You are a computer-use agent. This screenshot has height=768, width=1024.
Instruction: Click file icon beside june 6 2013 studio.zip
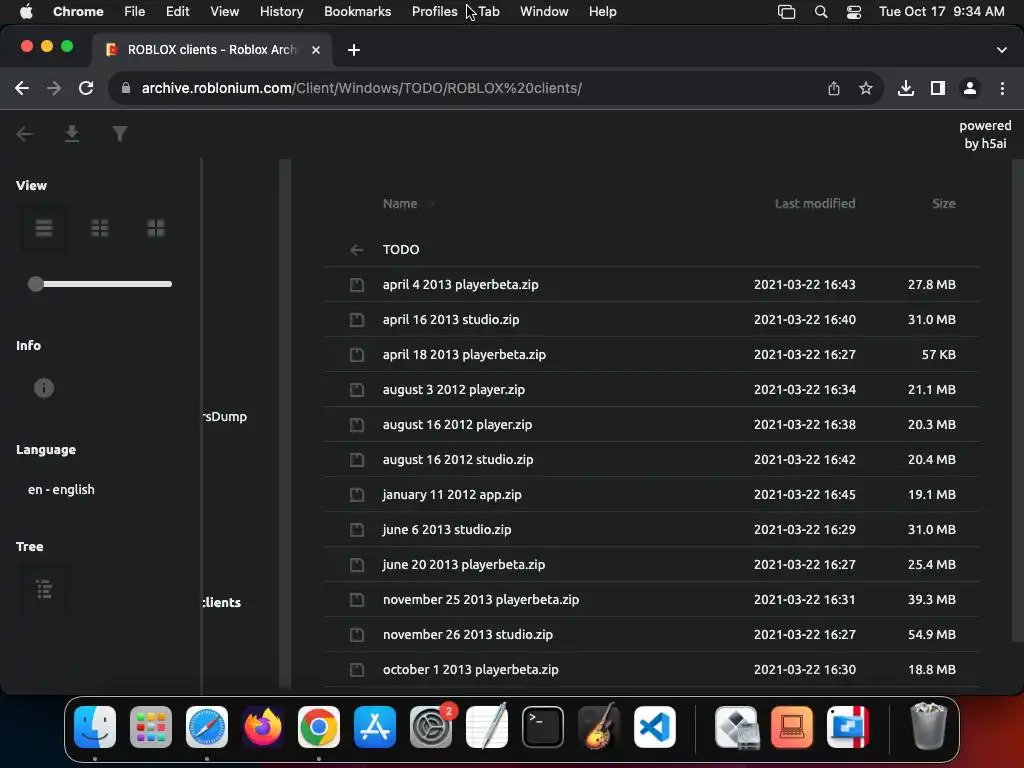[357, 530]
